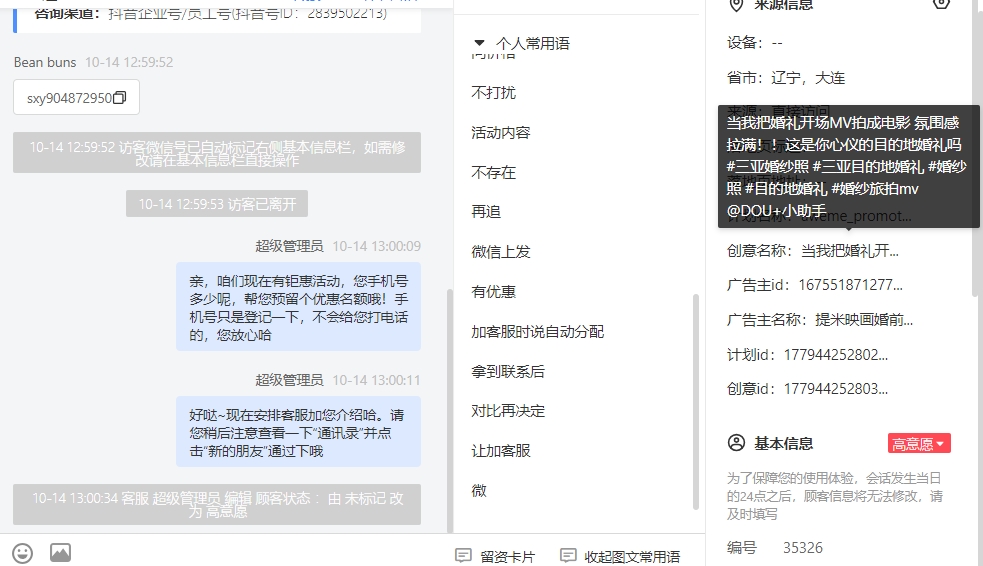Viewport: 983px width, 566px height.
Task: Click the 基本信息 person icon
Action: 736,443
